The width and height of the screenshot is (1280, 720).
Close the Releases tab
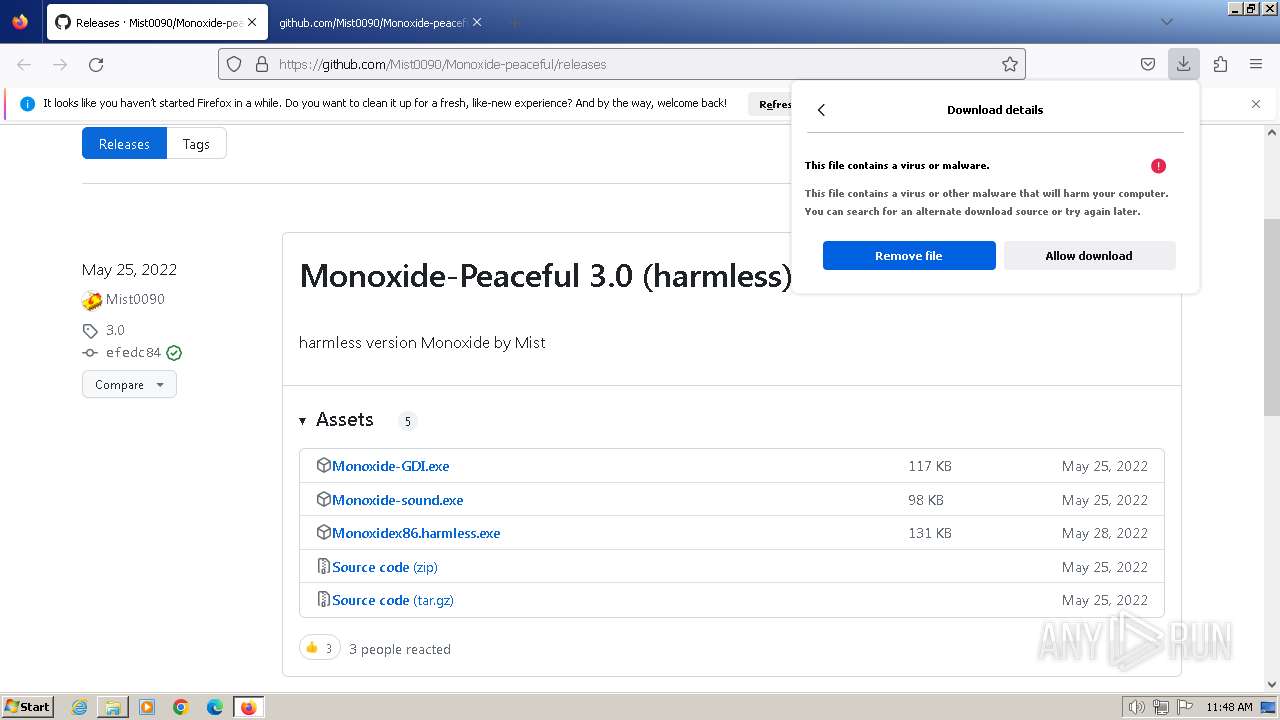point(251,22)
